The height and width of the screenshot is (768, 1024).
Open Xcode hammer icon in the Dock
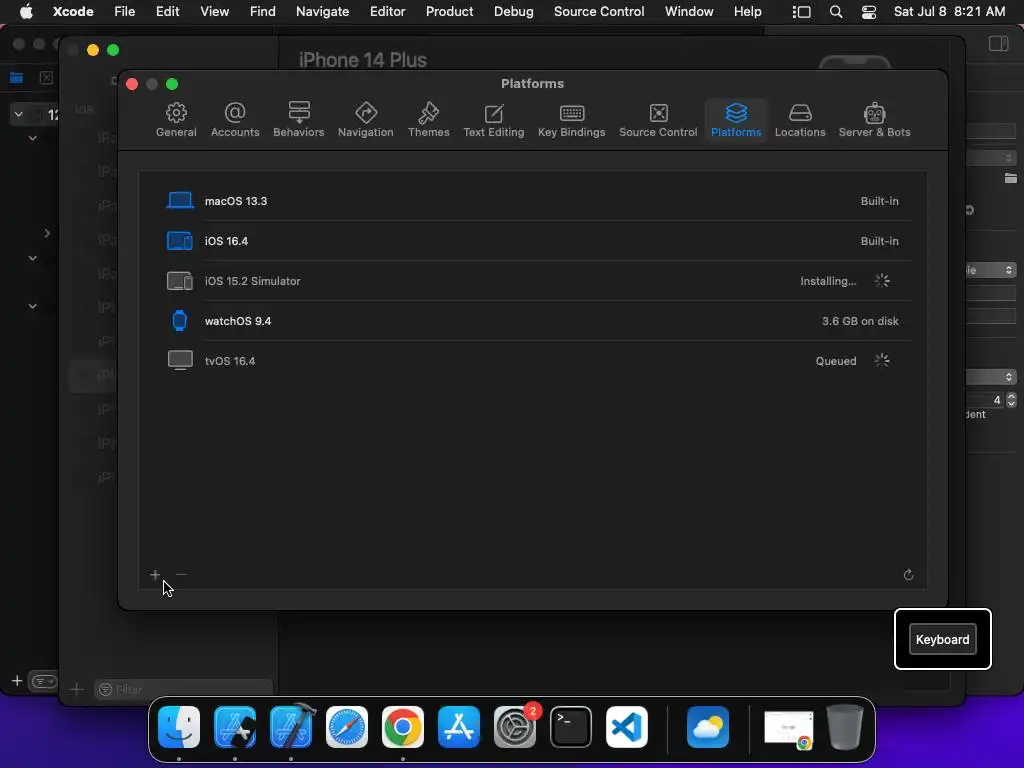291,727
